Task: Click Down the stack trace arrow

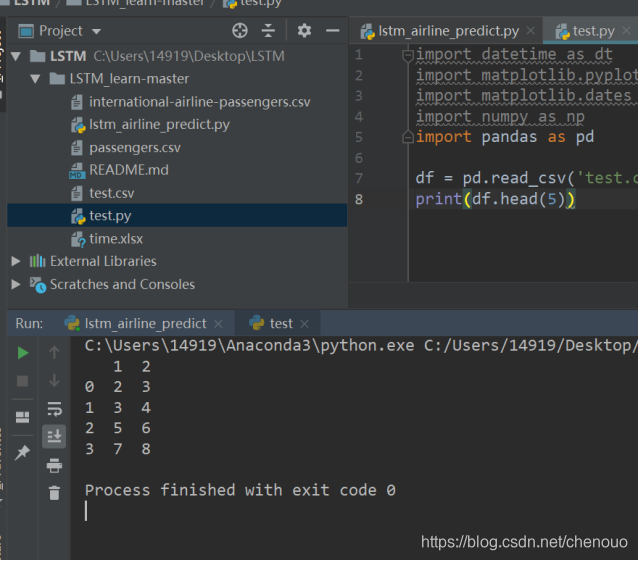Action: point(54,381)
